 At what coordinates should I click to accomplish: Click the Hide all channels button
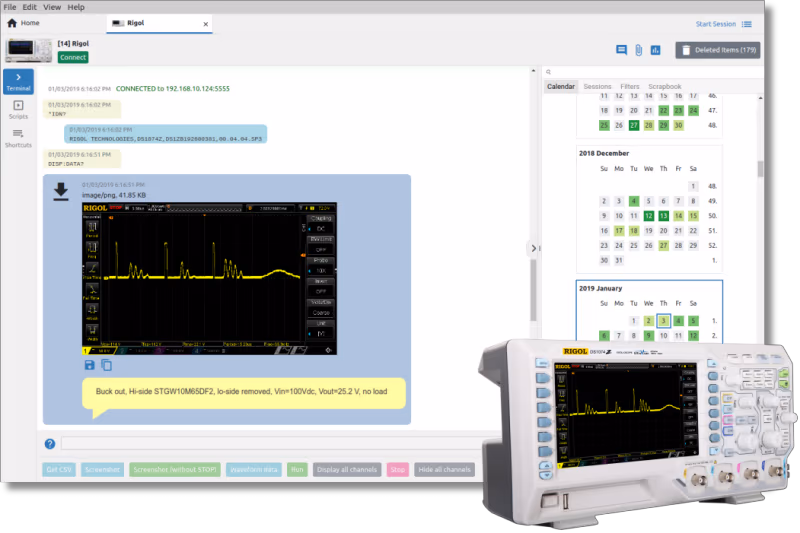click(444, 470)
